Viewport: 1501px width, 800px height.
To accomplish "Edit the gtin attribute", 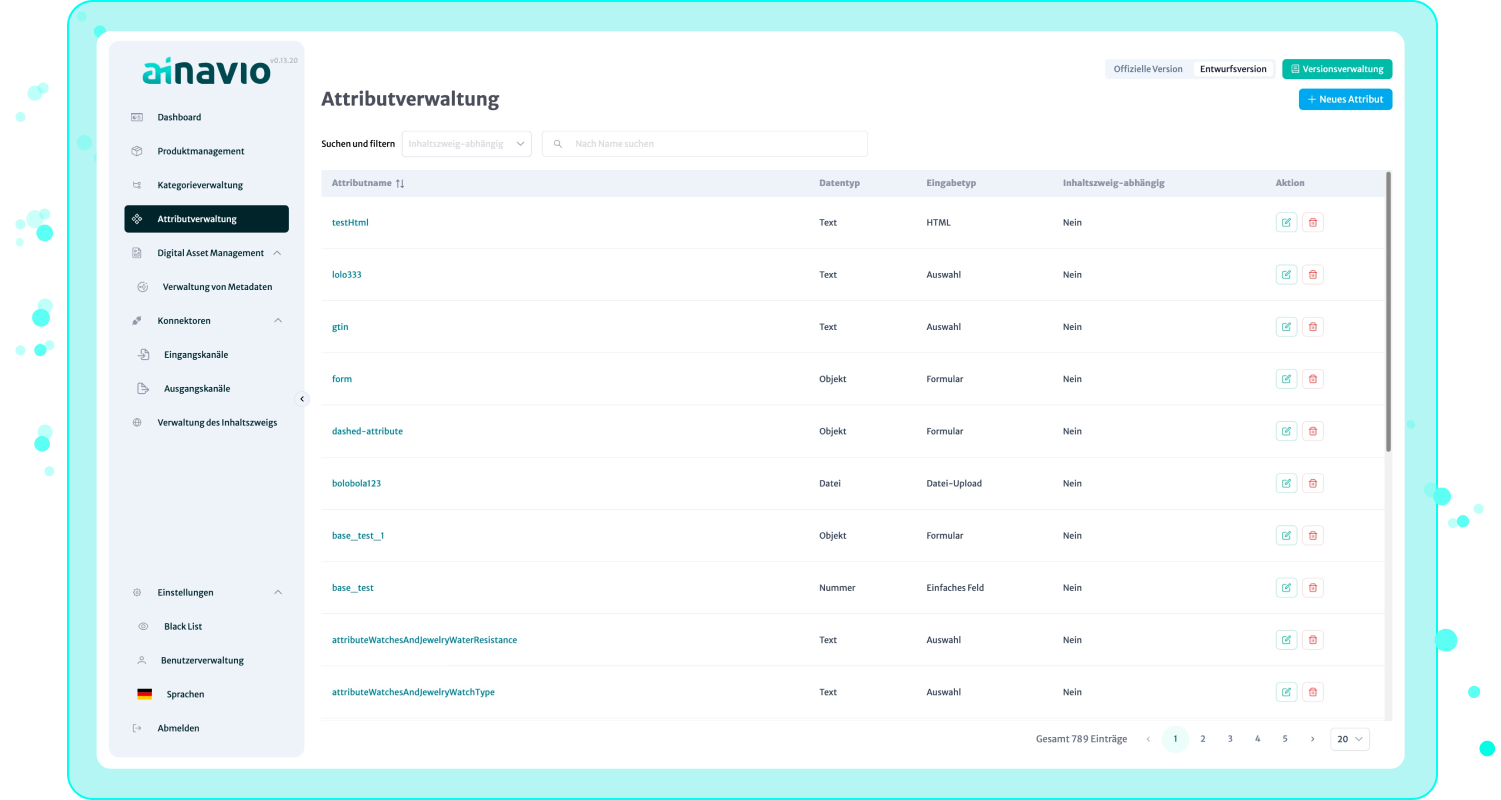I will point(1286,326).
